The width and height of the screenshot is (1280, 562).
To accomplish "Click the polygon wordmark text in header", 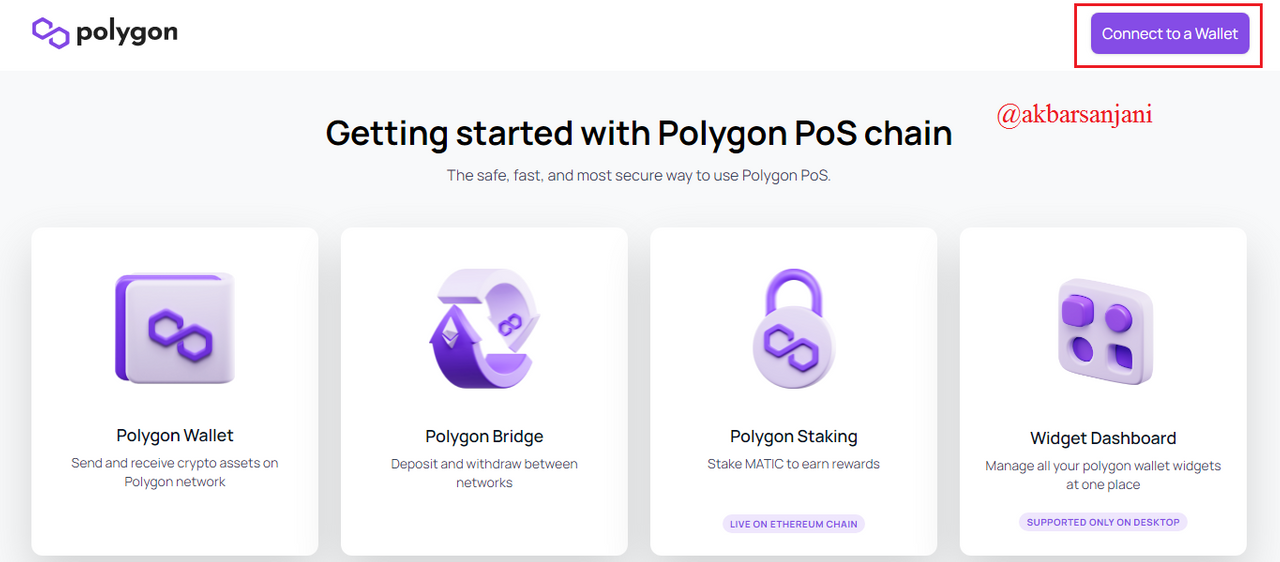I will tap(127, 33).
